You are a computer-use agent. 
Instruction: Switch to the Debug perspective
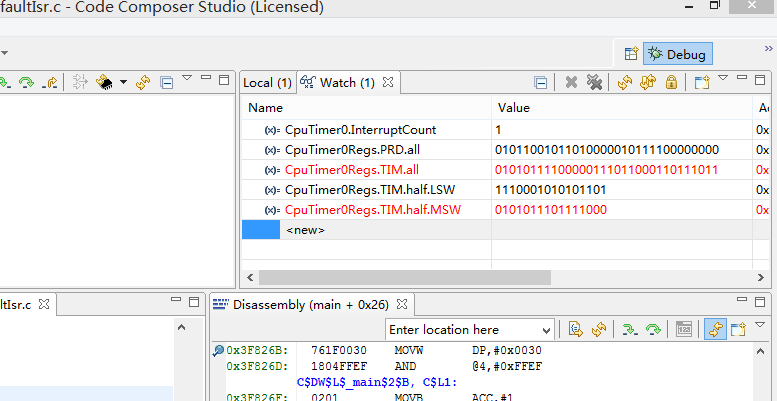click(678, 54)
